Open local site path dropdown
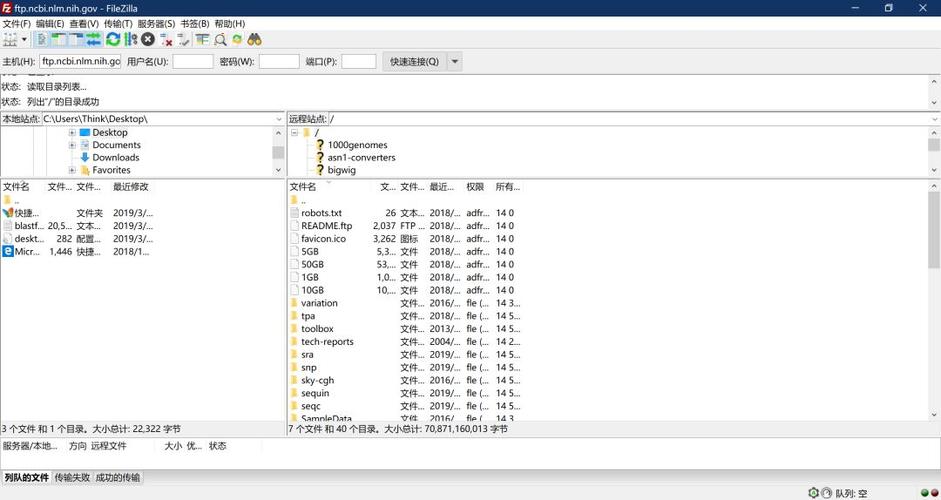Viewport: 941px width, 500px height. [x=278, y=119]
